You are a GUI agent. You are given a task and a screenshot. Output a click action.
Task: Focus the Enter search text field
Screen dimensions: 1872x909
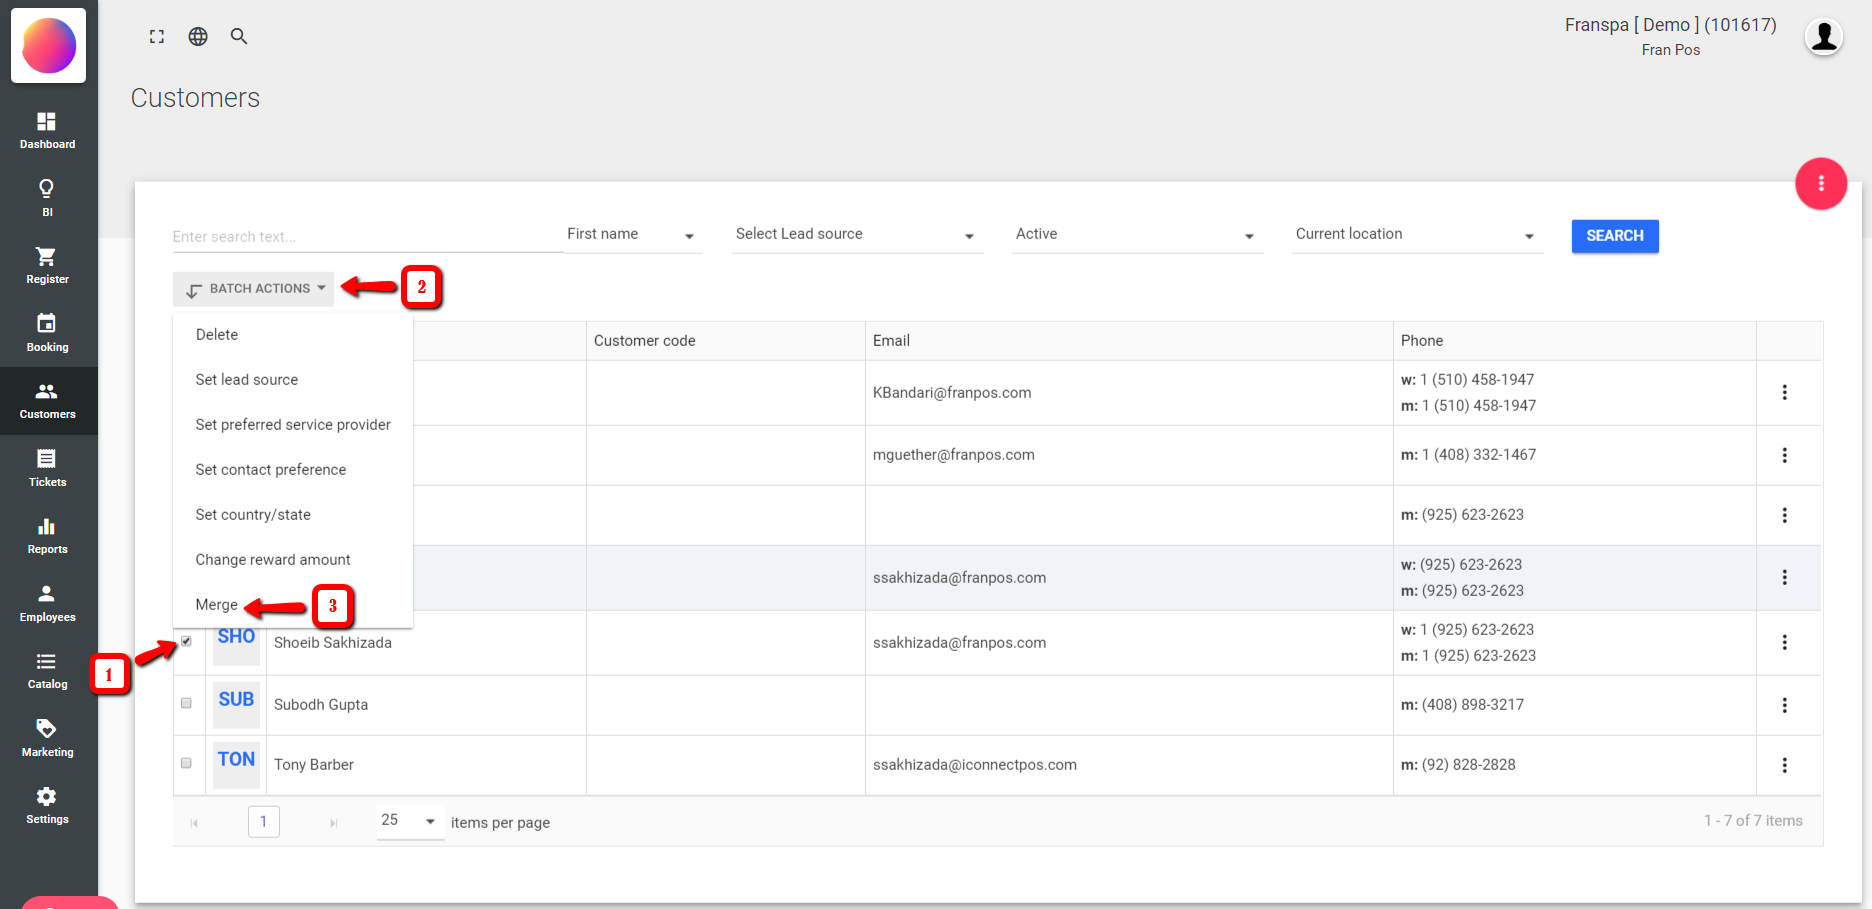click(366, 237)
